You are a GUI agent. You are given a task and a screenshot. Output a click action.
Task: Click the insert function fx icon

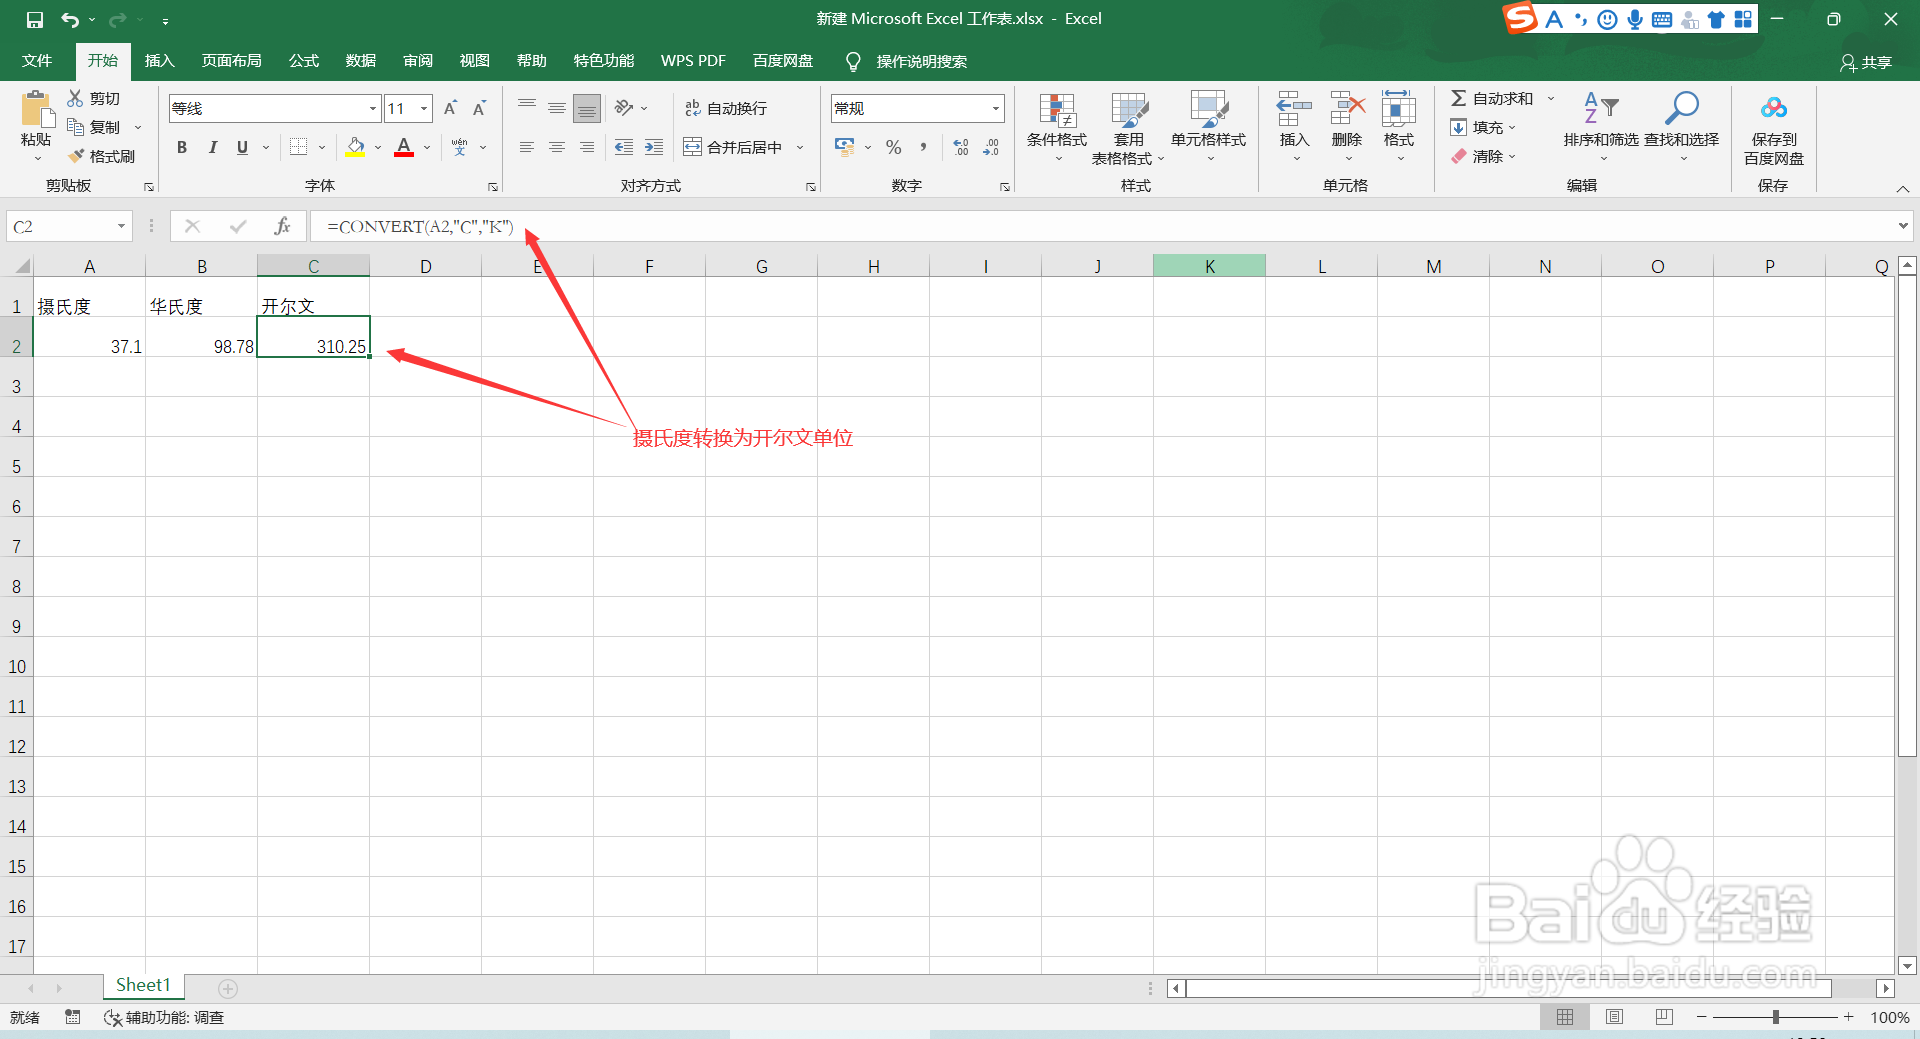pos(283,226)
